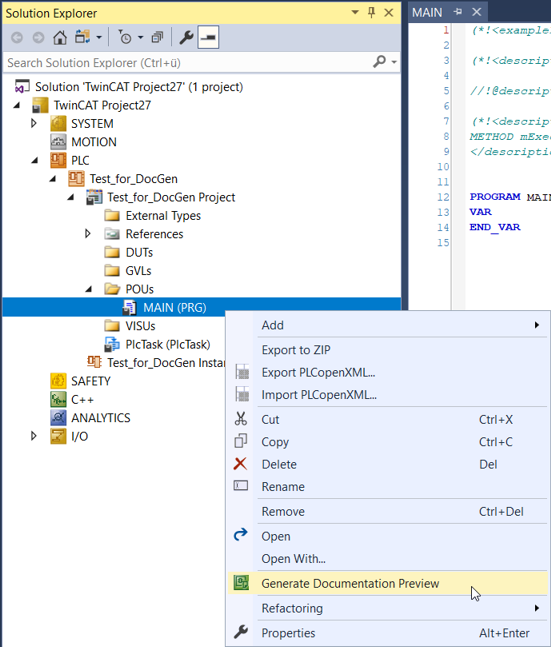Choose Open in the context menu
Image resolution: width=551 pixels, height=647 pixels.
(x=388, y=536)
